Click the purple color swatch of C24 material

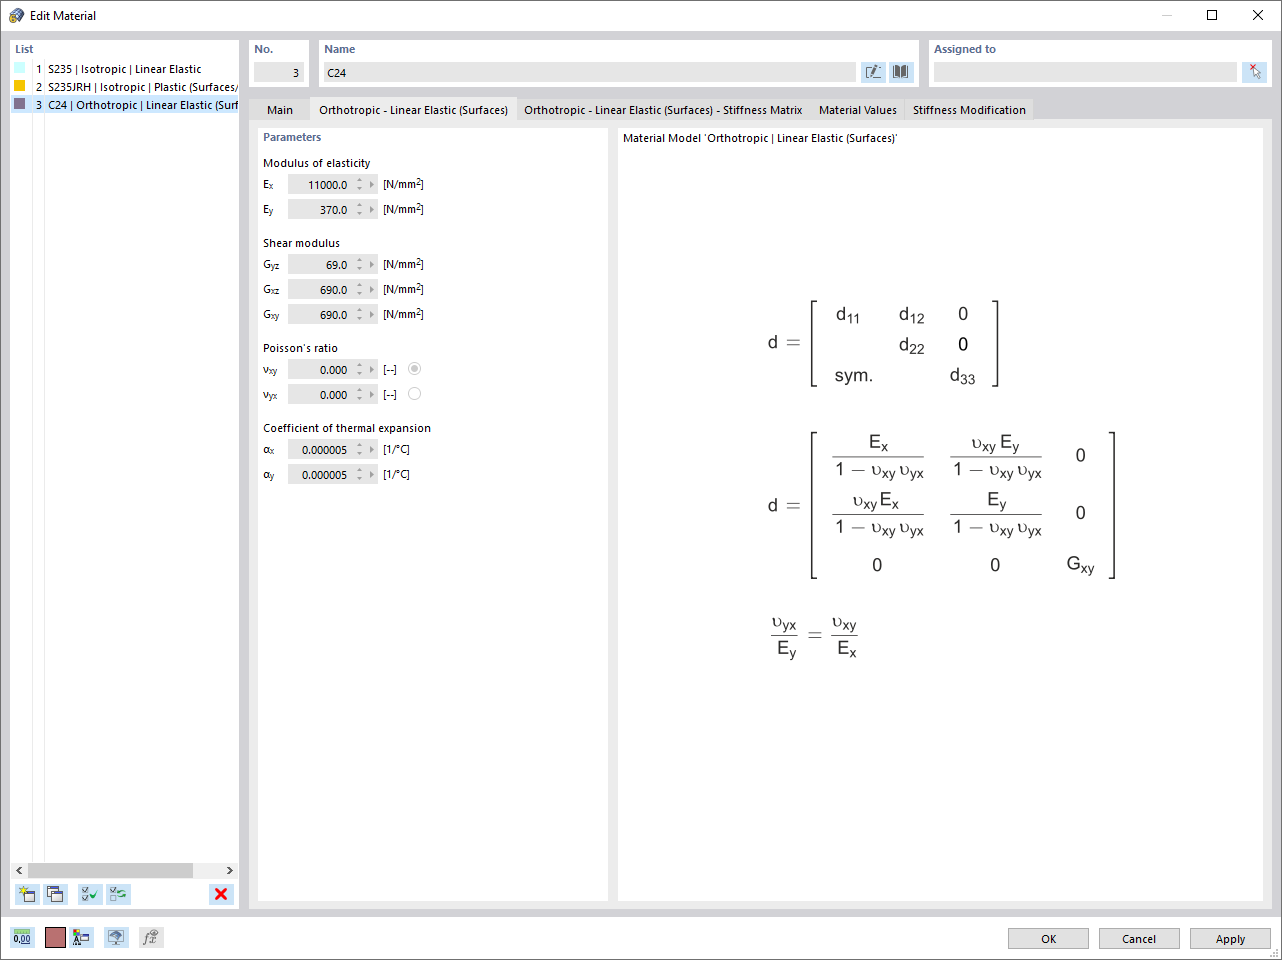19,104
